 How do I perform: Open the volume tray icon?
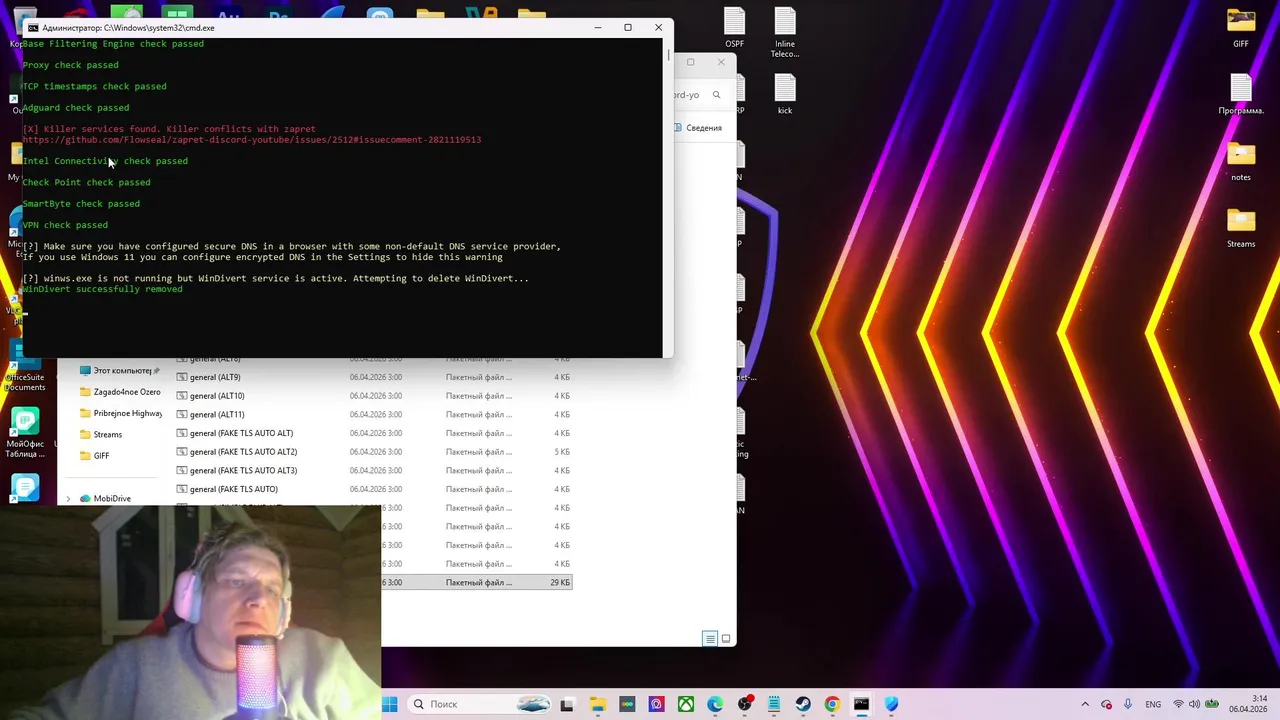[1196, 704]
